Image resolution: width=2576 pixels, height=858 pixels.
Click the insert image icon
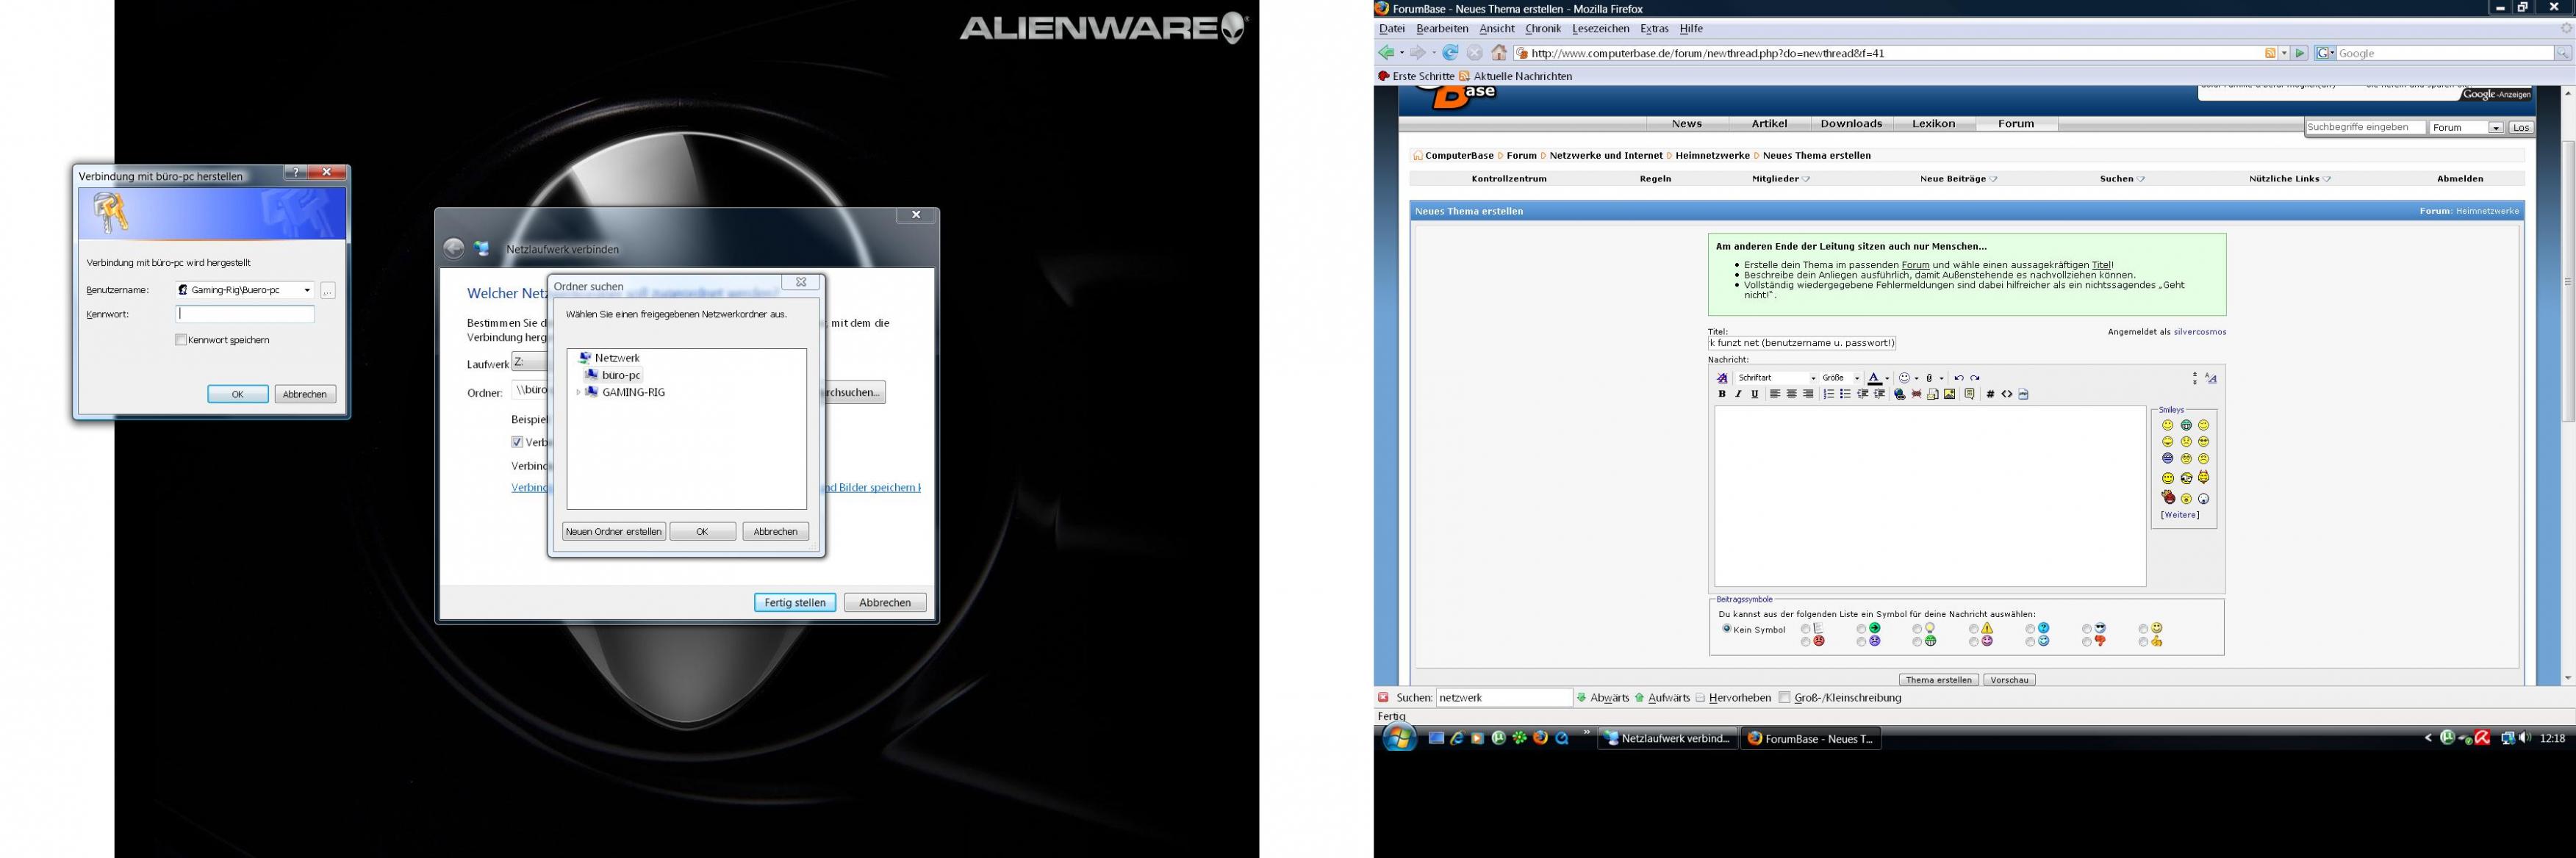click(1950, 394)
